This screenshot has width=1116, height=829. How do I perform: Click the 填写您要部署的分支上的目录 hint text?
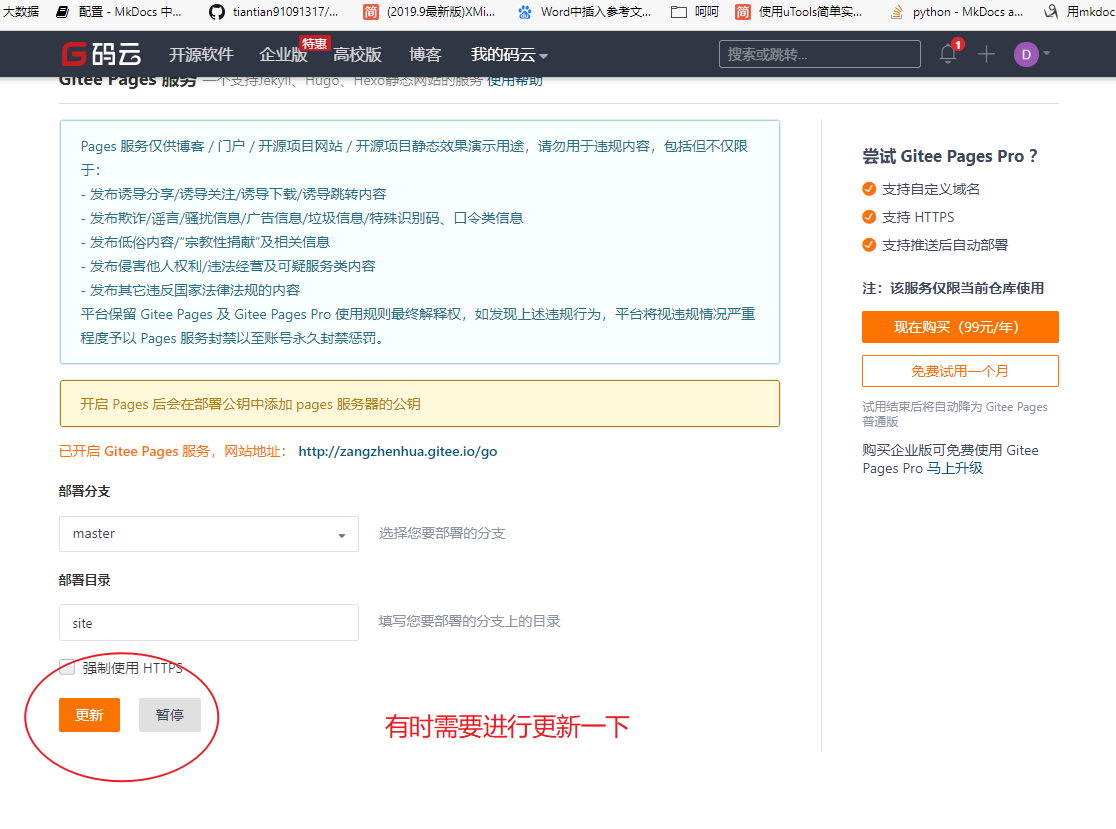[470, 621]
